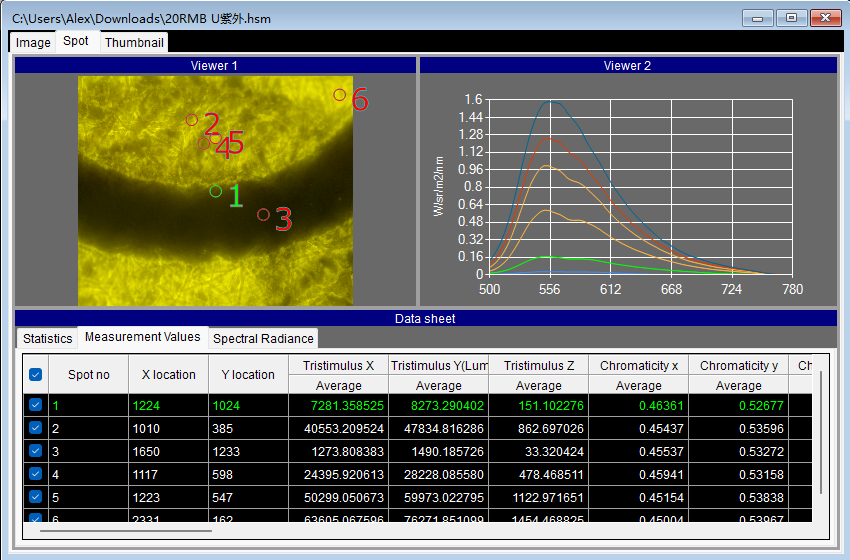The image size is (850, 560).
Task: Toggle checkbox for spot 3 row
Action: pyautogui.click(x=36, y=451)
